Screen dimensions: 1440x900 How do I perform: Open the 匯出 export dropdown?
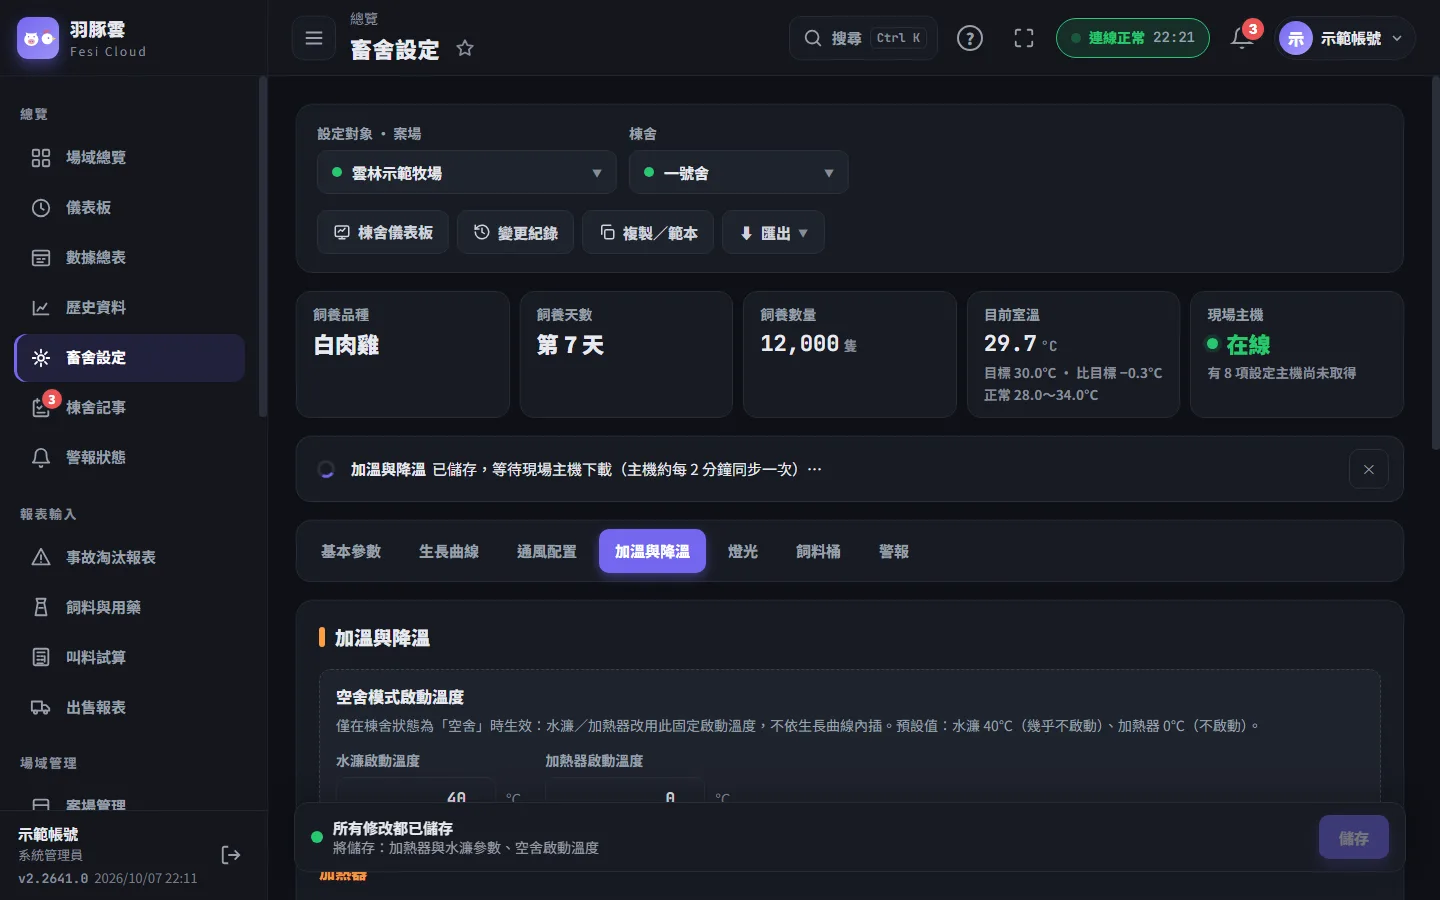point(773,233)
